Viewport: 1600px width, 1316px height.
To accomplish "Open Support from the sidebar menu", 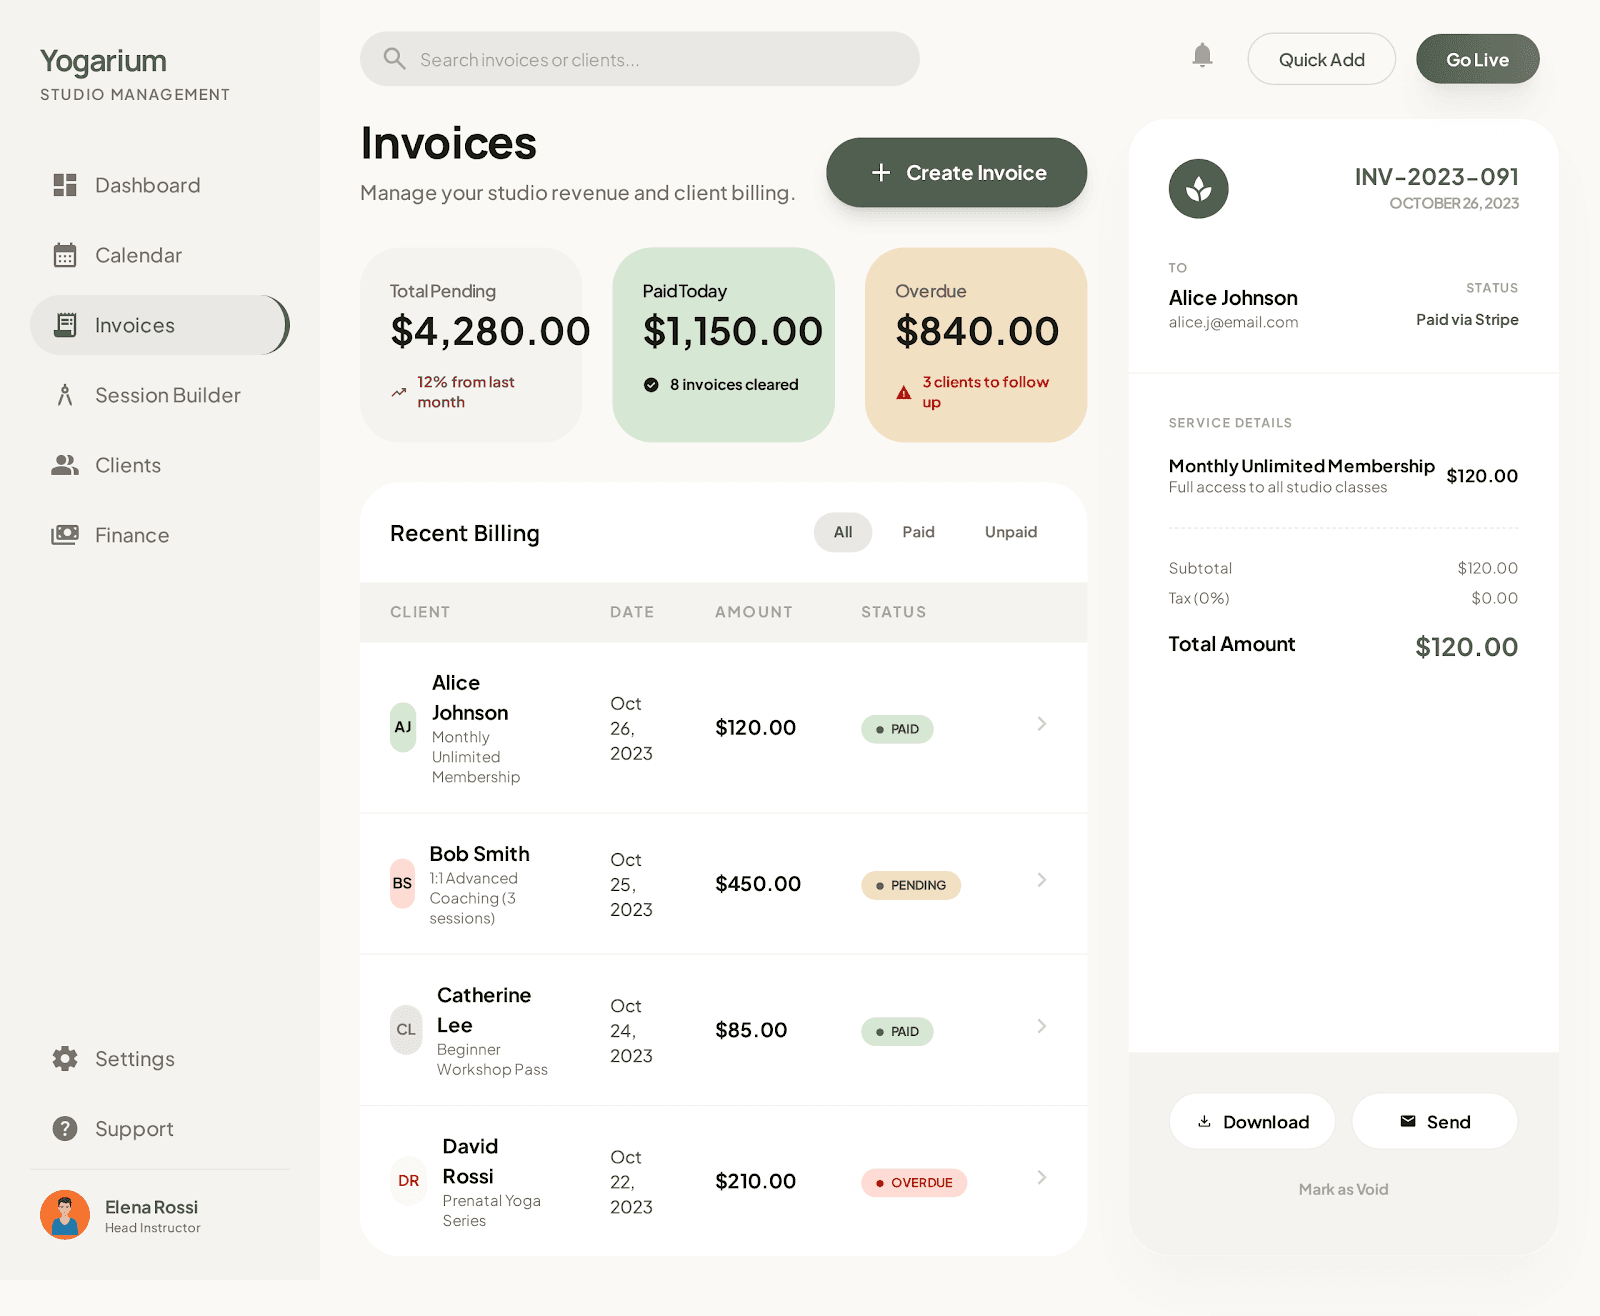I will 134,1128.
